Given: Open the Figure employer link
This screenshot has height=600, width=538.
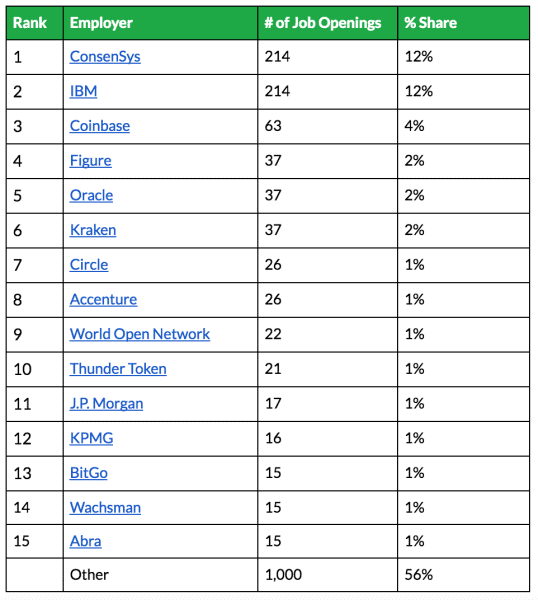Looking at the screenshot, I should (x=90, y=161).
